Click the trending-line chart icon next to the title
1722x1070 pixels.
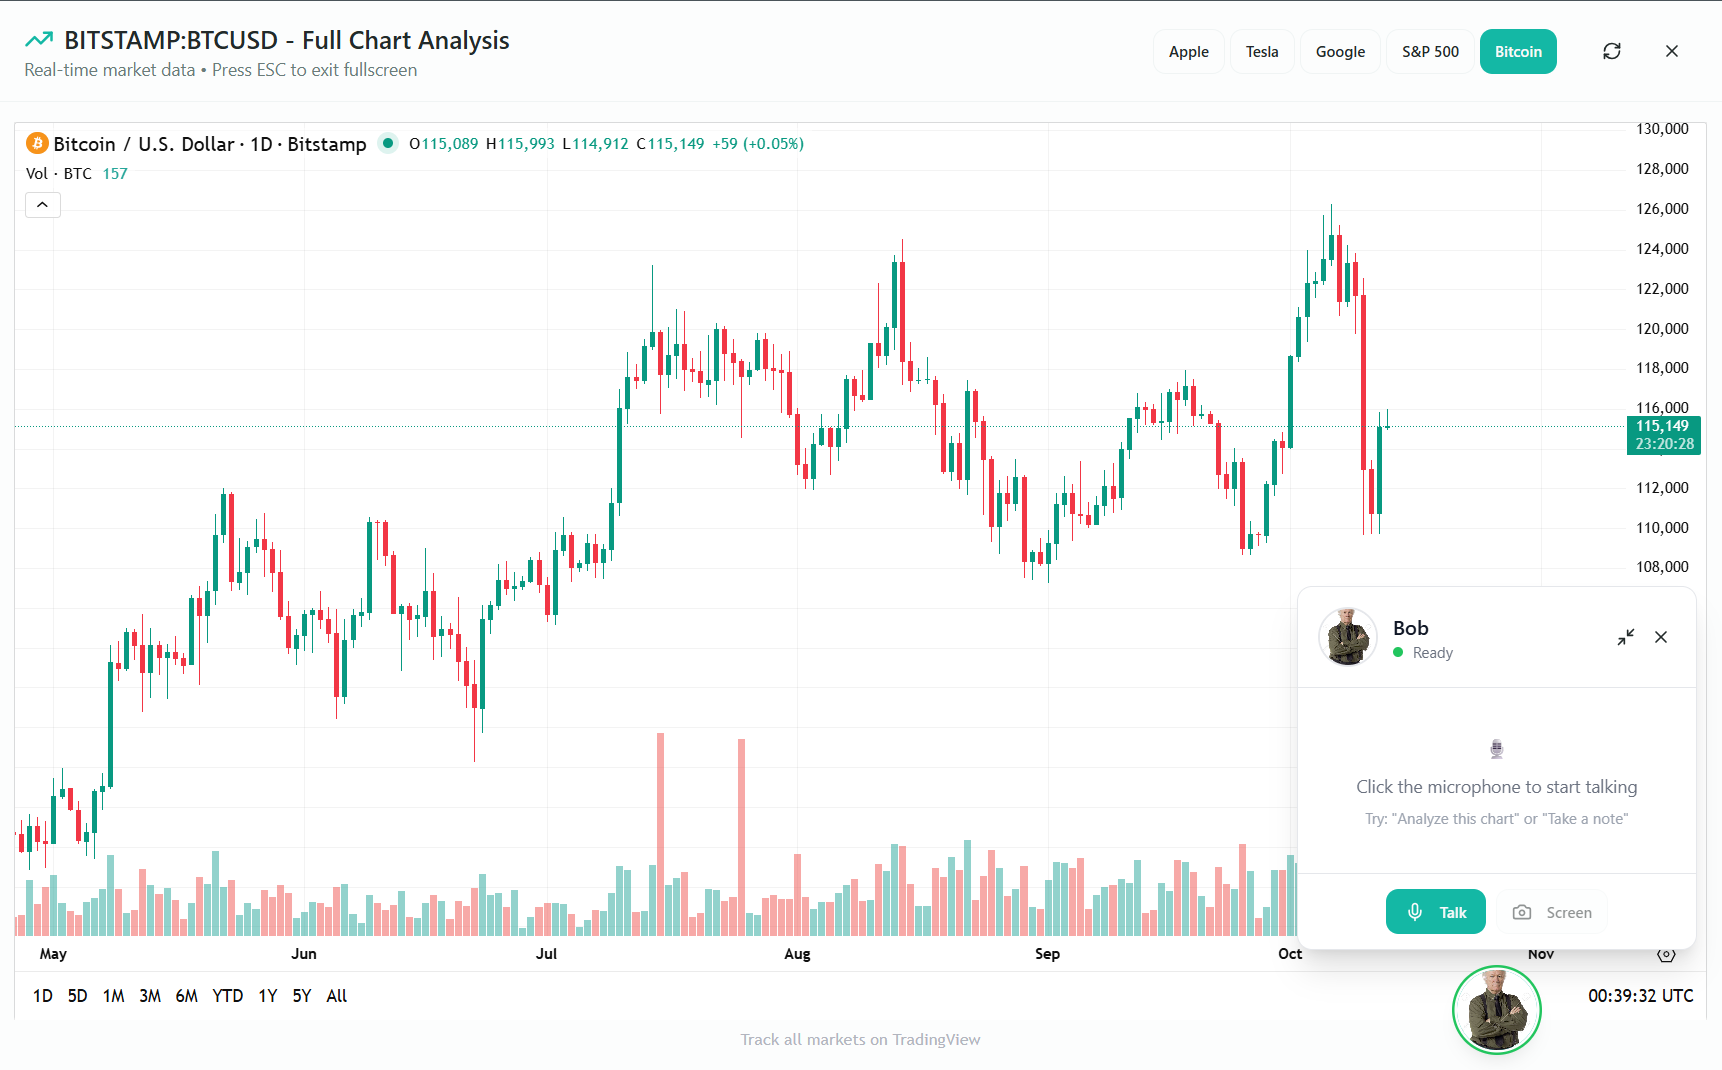pos(38,39)
